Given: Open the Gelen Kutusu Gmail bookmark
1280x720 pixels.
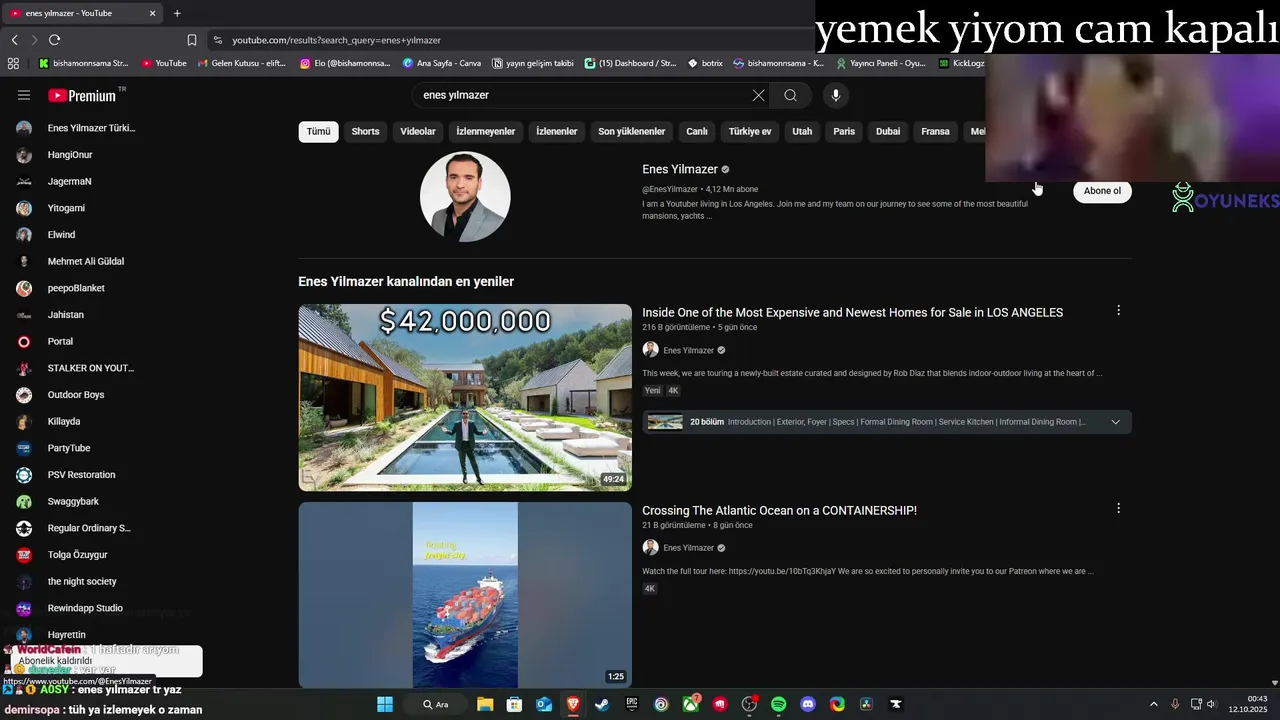Looking at the screenshot, I should [x=241, y=63].
